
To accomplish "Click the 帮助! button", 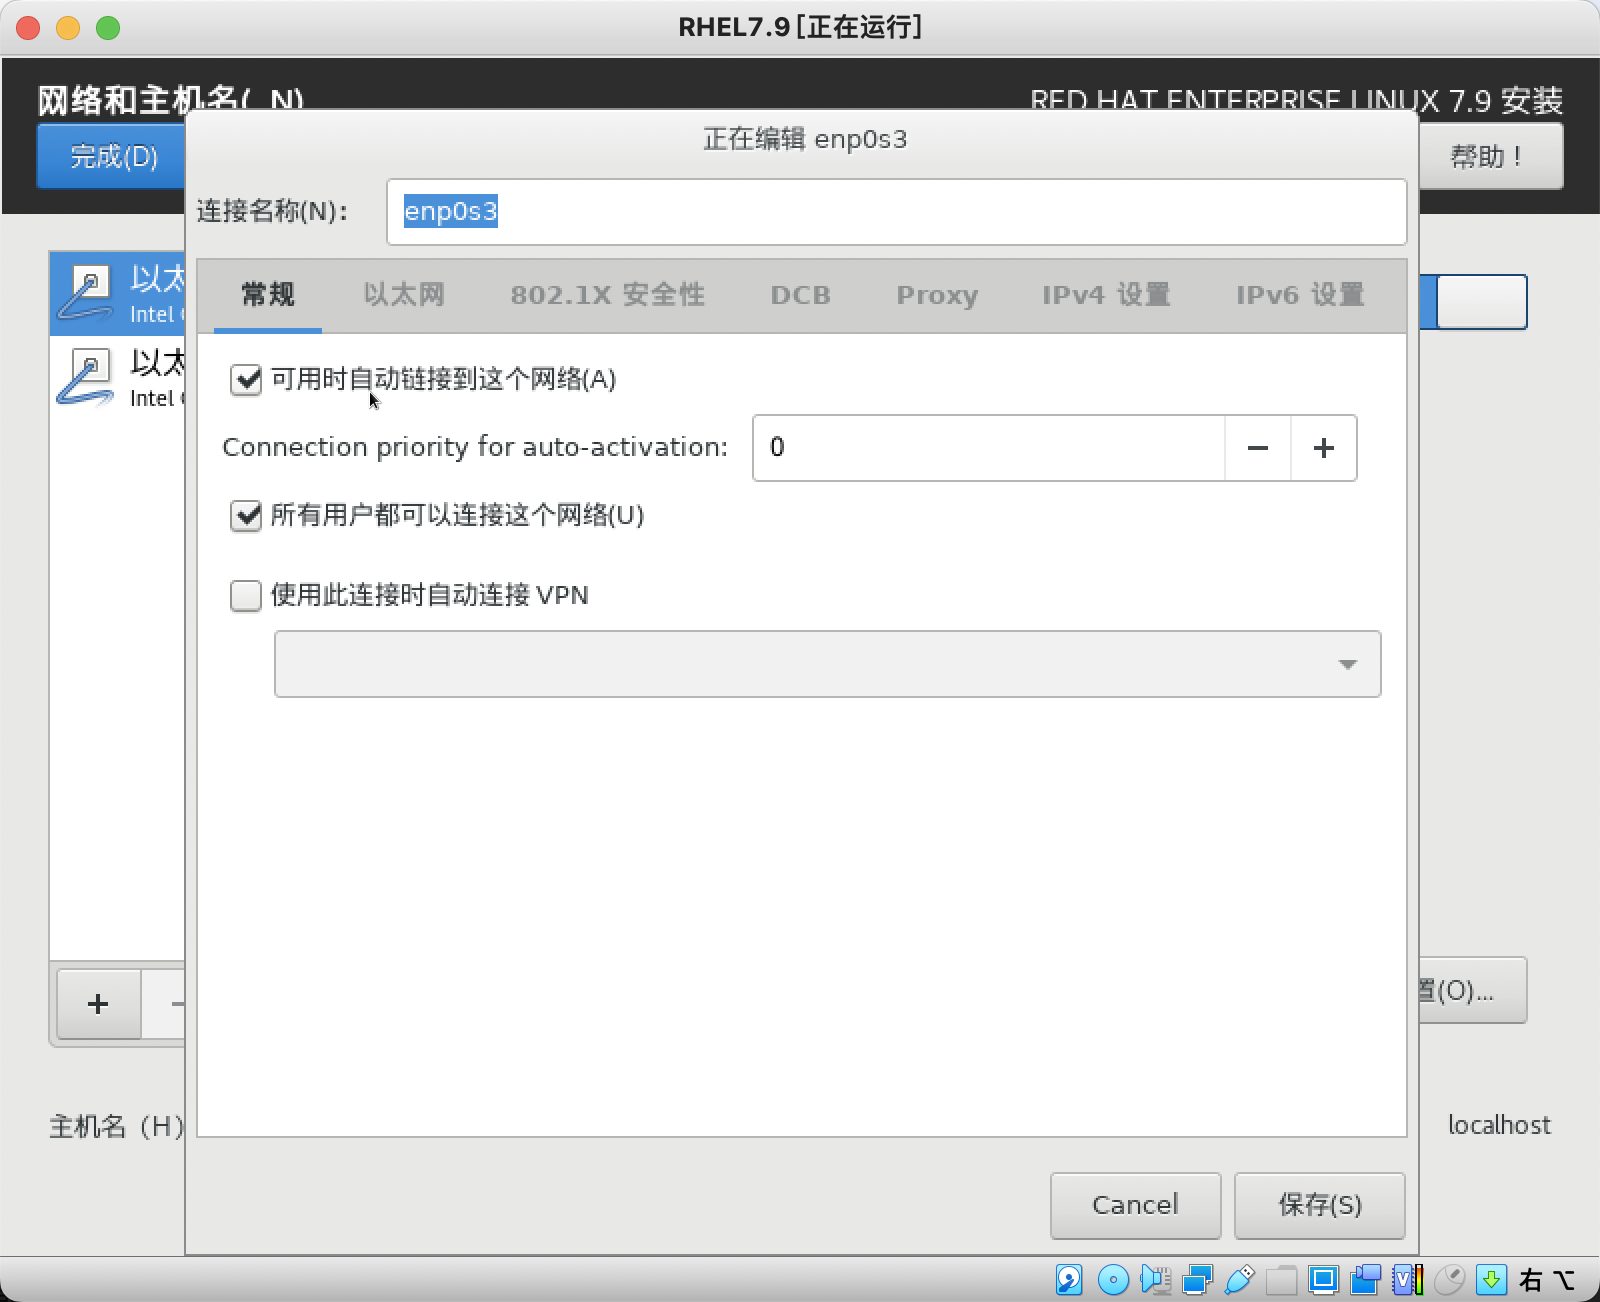I will (1491, 156).
